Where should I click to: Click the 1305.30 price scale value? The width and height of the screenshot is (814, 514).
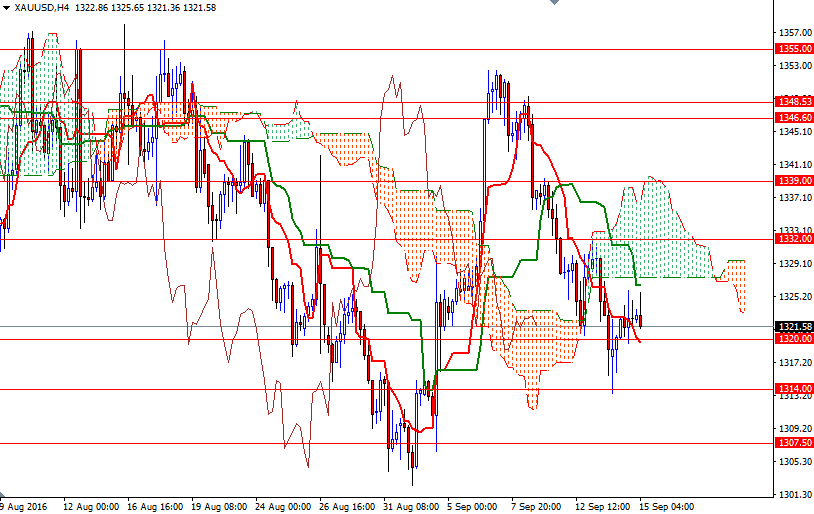[795, 462]
